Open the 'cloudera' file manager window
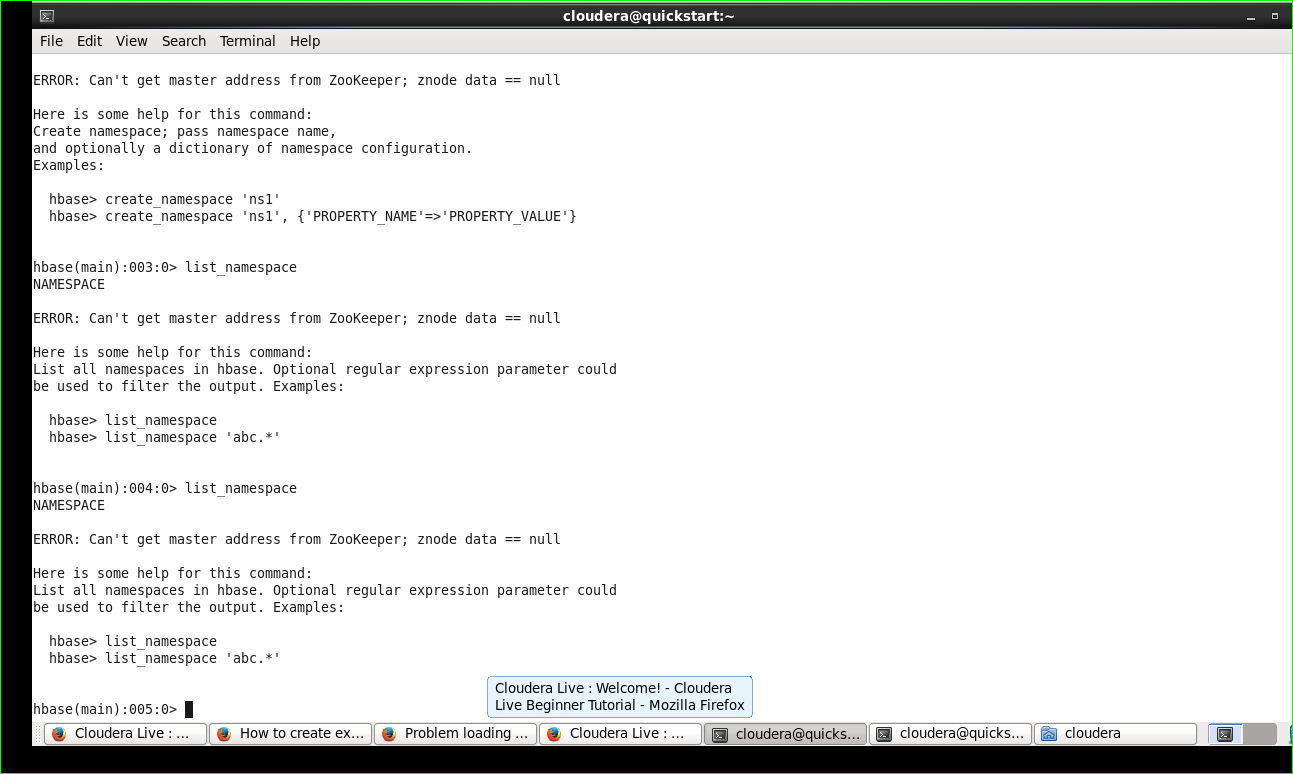 click(1115, 733)
